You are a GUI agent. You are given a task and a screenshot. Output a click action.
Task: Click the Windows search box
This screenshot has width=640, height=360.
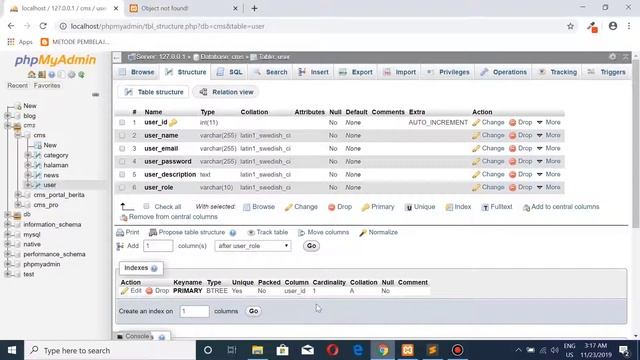tap(110, 350)
